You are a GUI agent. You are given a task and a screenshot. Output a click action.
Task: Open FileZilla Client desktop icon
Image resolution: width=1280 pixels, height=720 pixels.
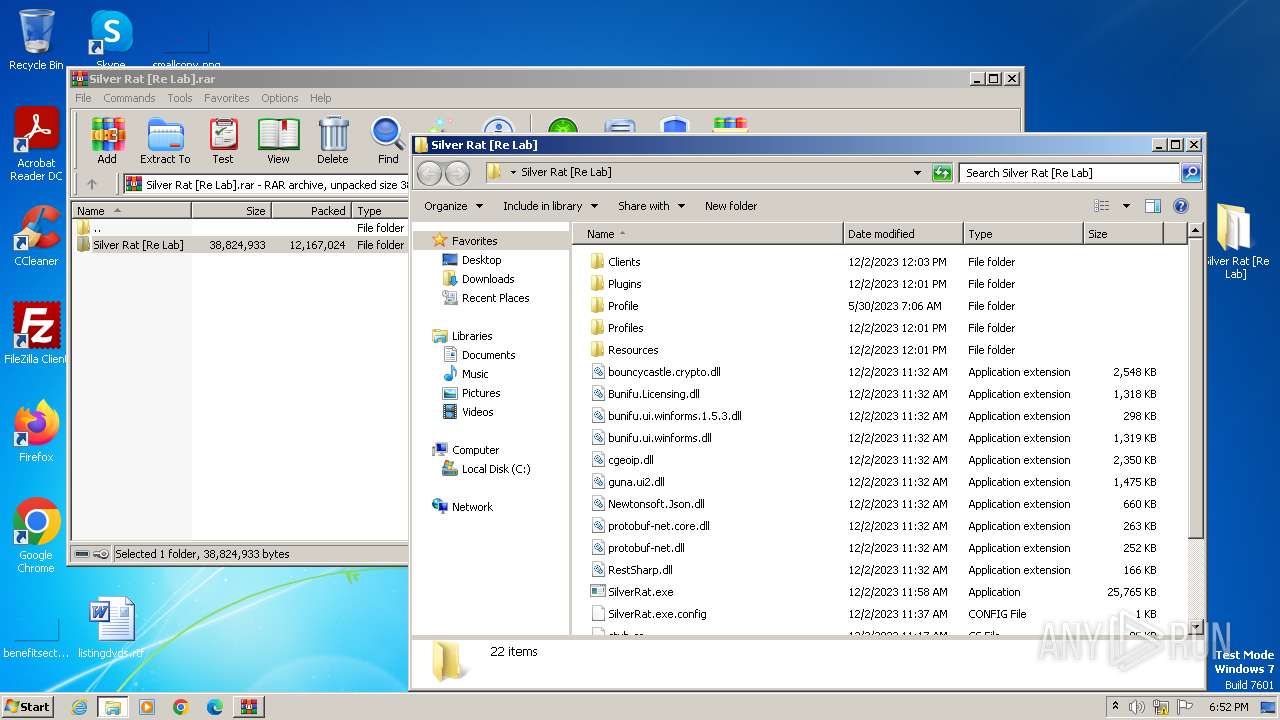36,333
